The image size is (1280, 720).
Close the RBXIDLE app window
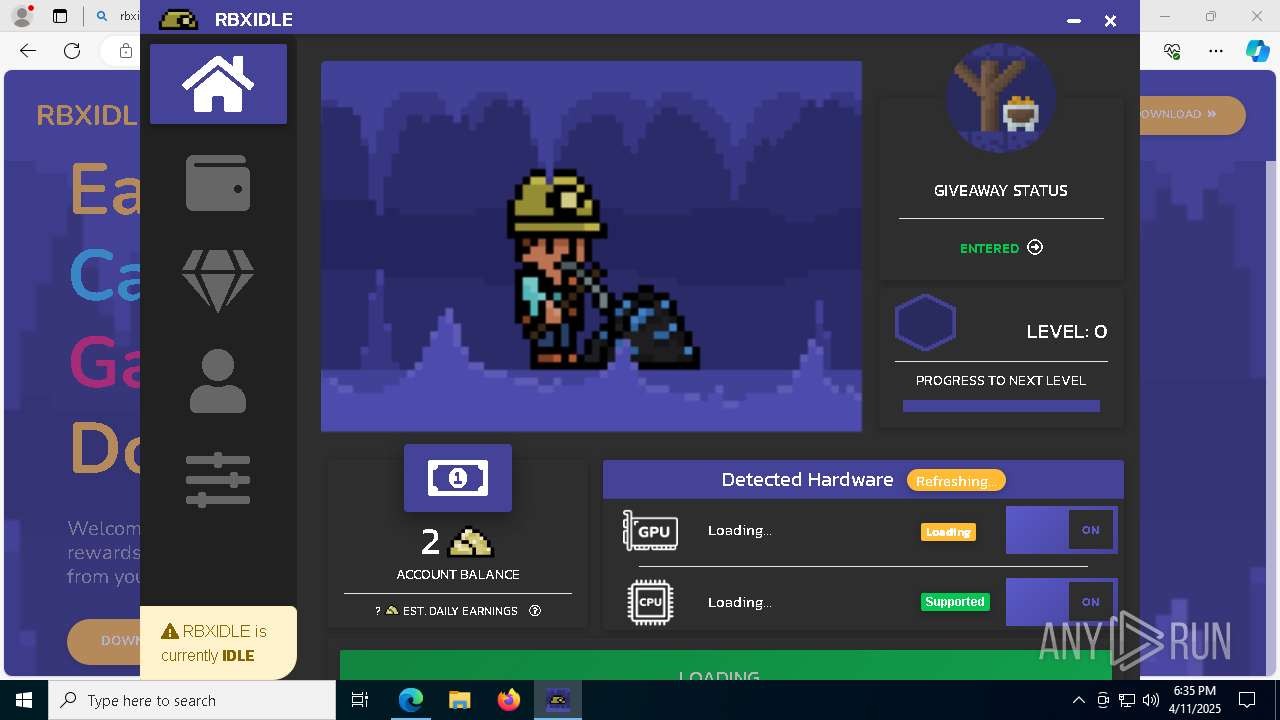[x=1110, y=21]
